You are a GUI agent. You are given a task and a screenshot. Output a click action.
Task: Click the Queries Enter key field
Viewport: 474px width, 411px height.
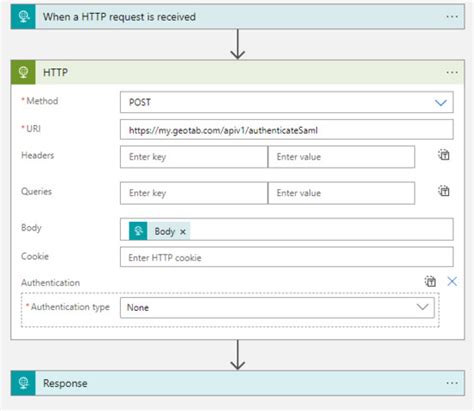coord(194,193)
